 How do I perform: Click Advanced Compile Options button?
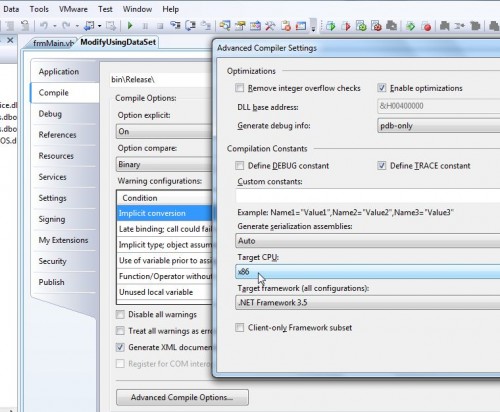point(182,397)
